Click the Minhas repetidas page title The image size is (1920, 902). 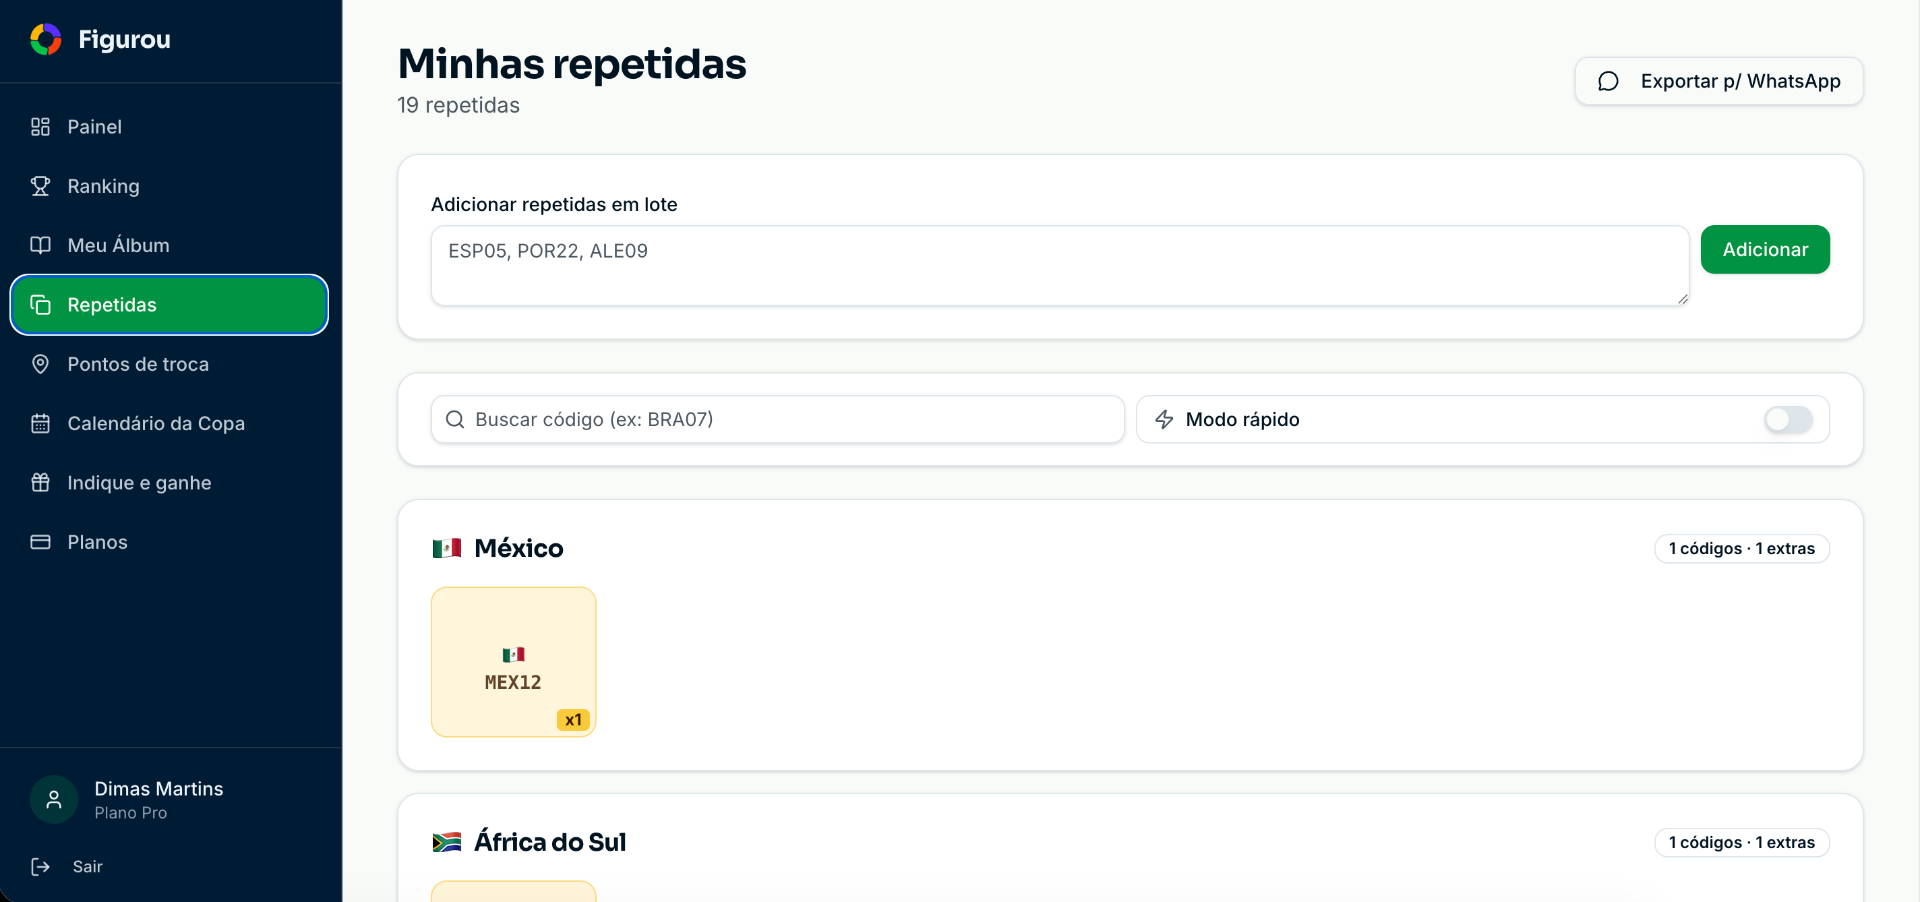(x=572, y=64)
